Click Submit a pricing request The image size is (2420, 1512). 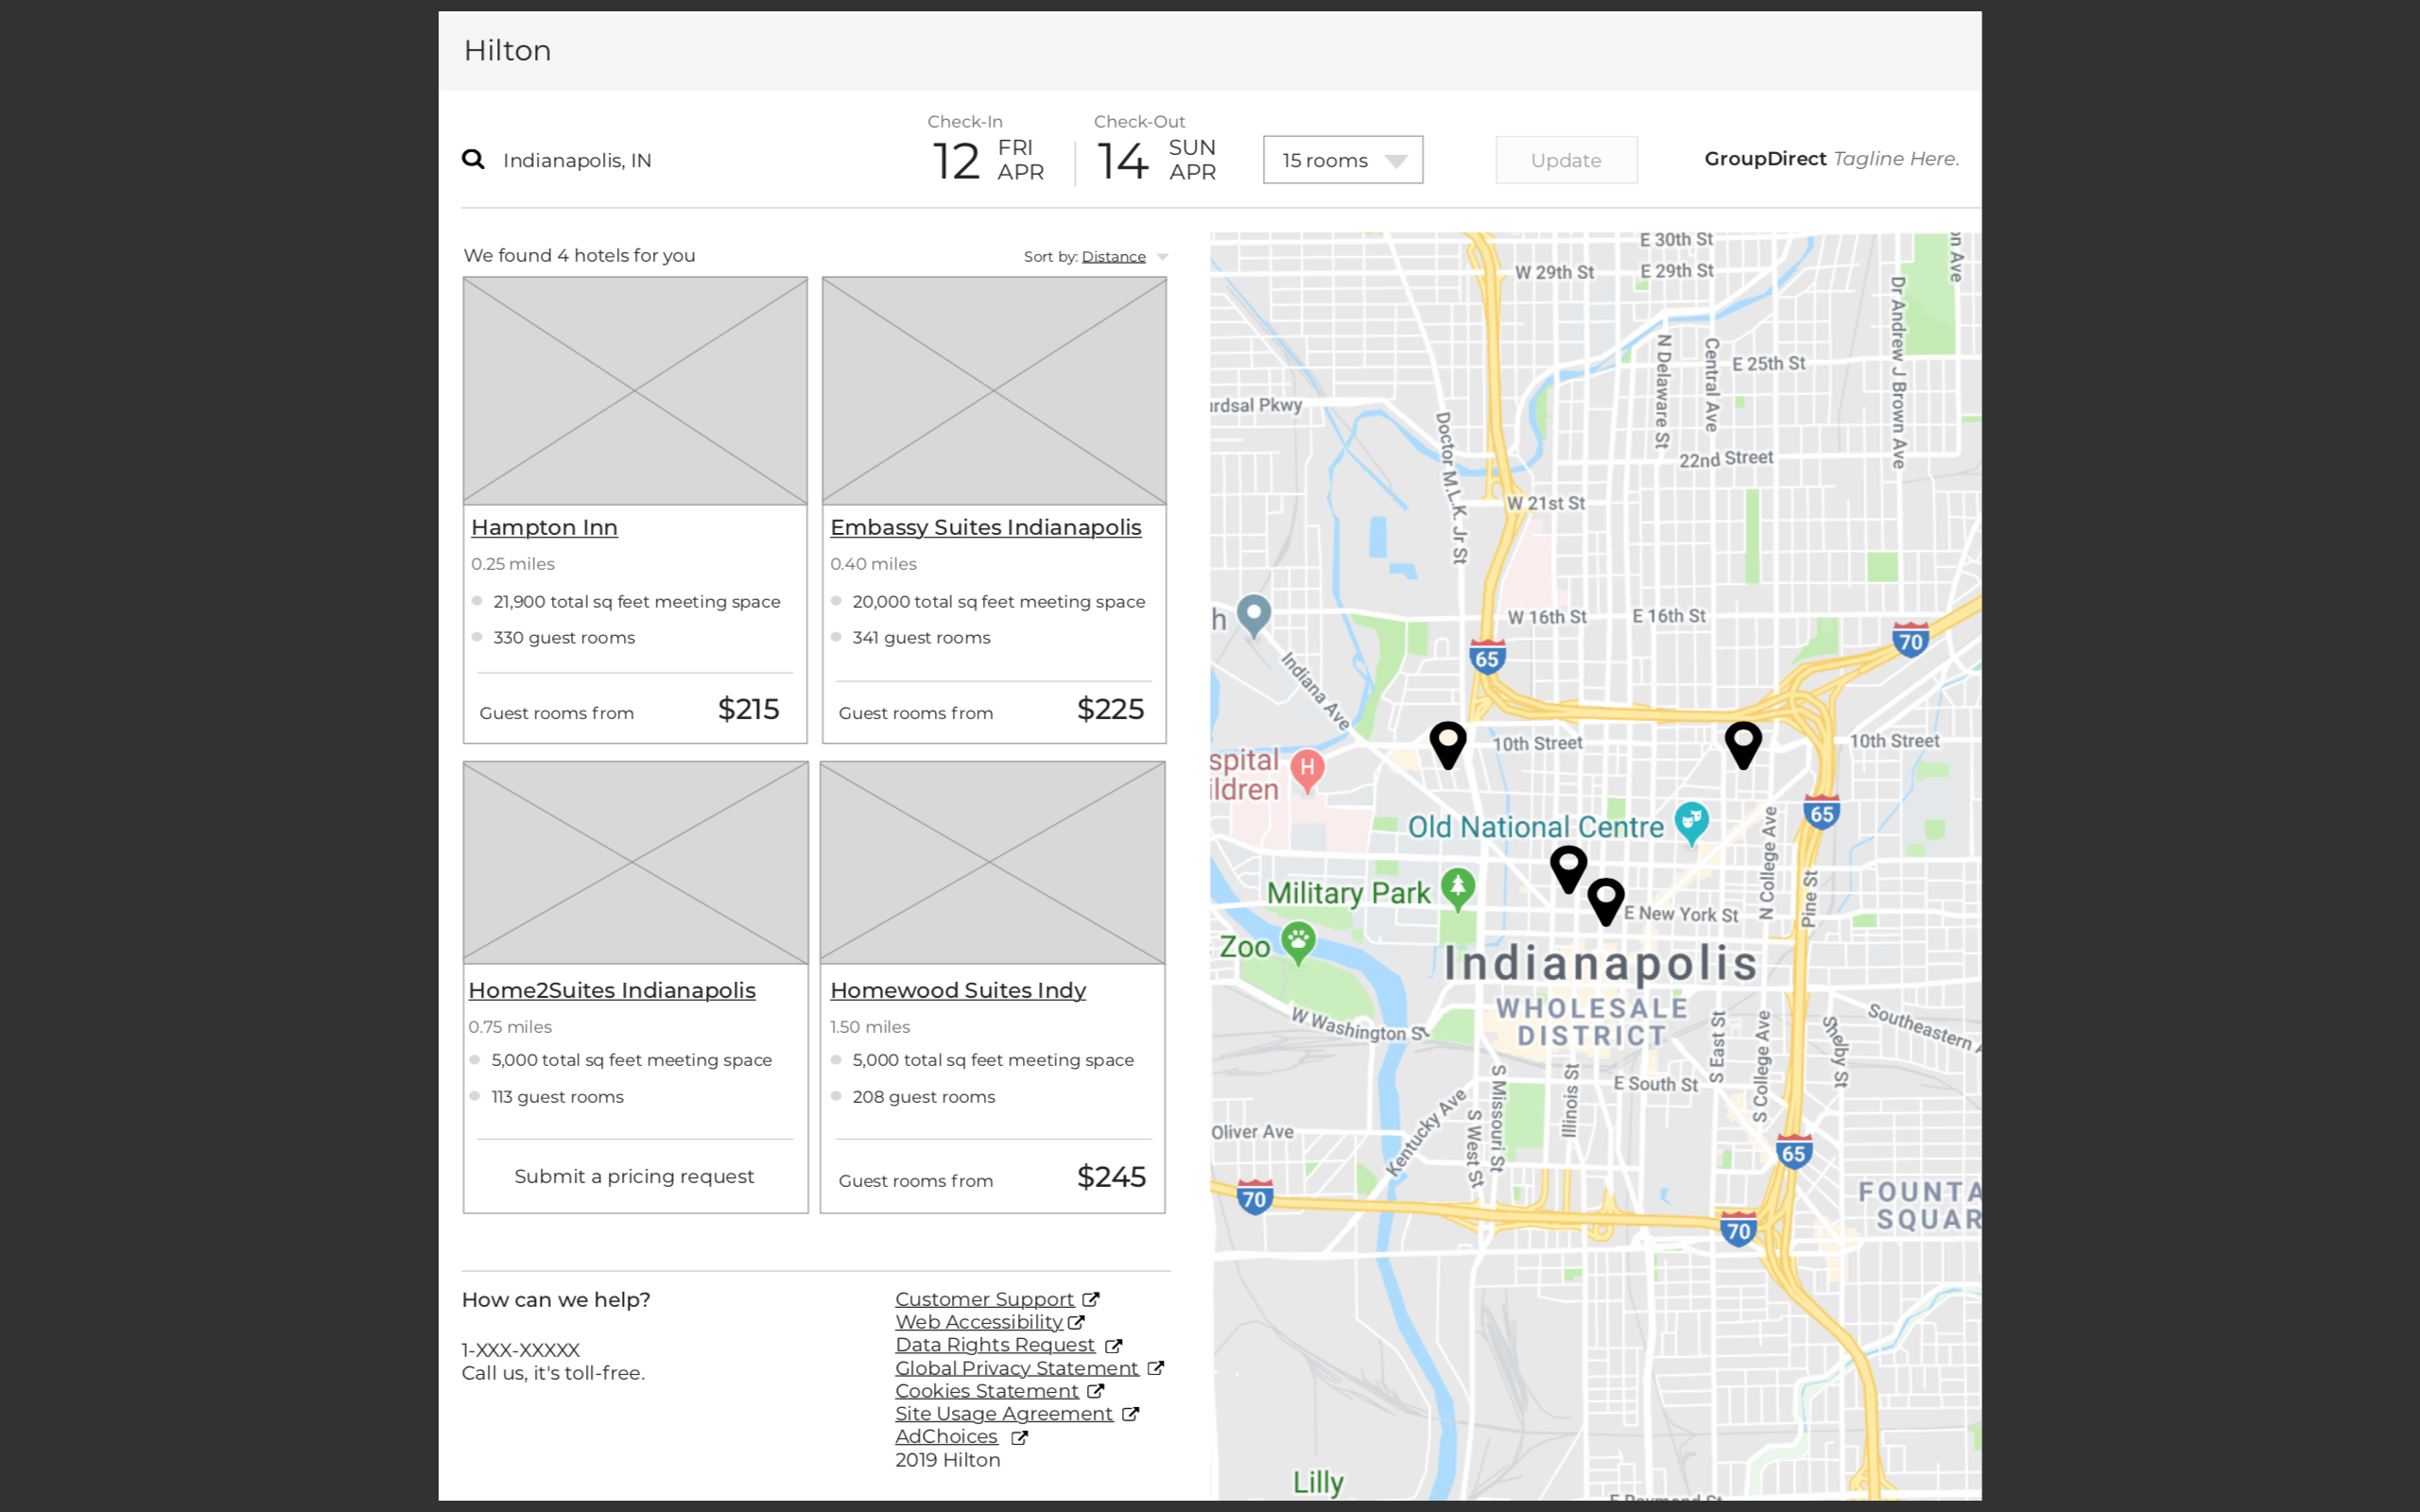634,1176
